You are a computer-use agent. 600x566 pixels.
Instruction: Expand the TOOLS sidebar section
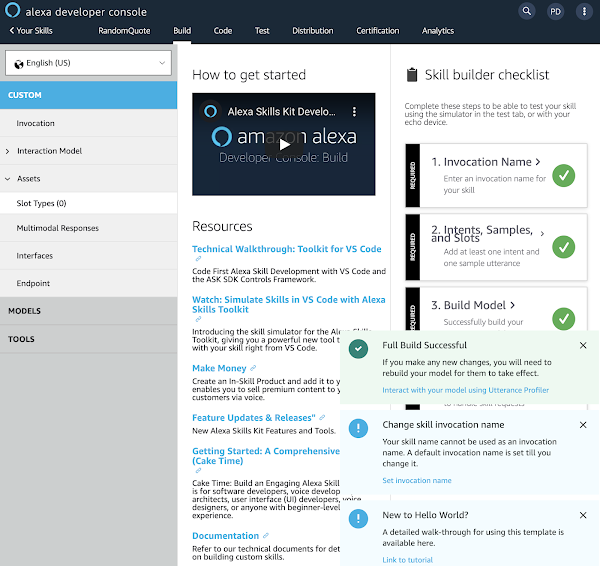coord(88,339)
